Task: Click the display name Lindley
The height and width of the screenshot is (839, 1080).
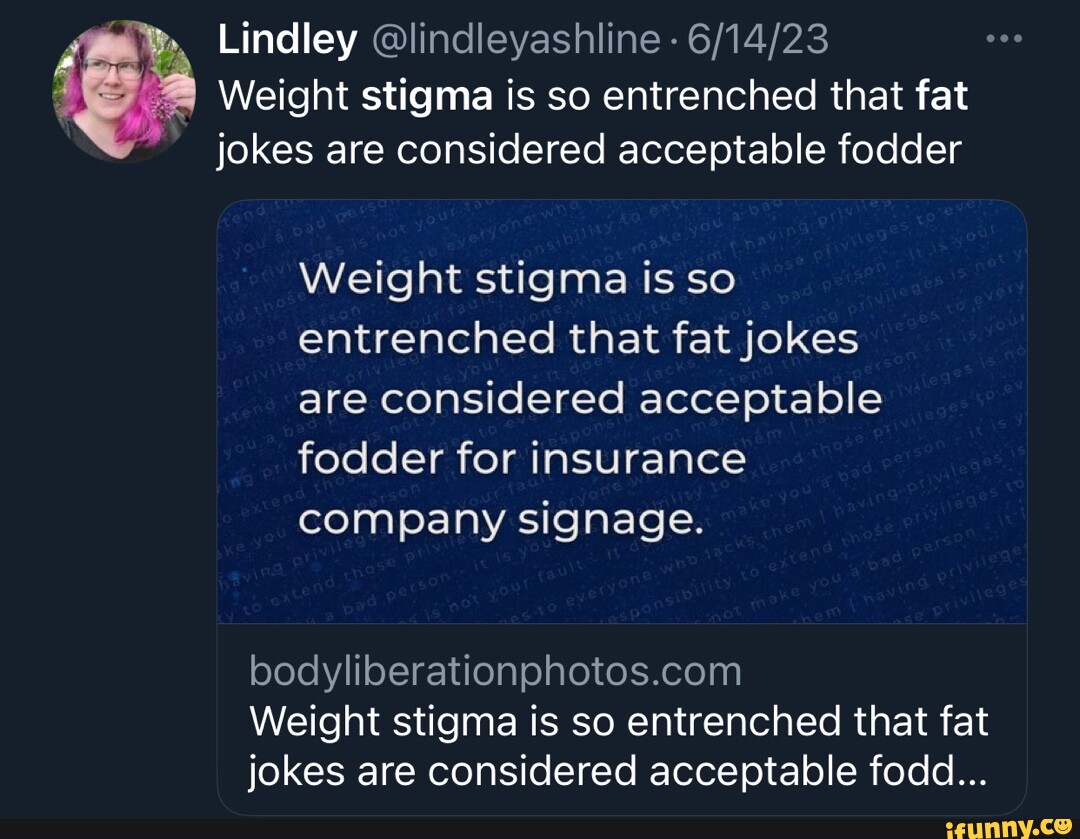Action: click(x=287, y=41)
